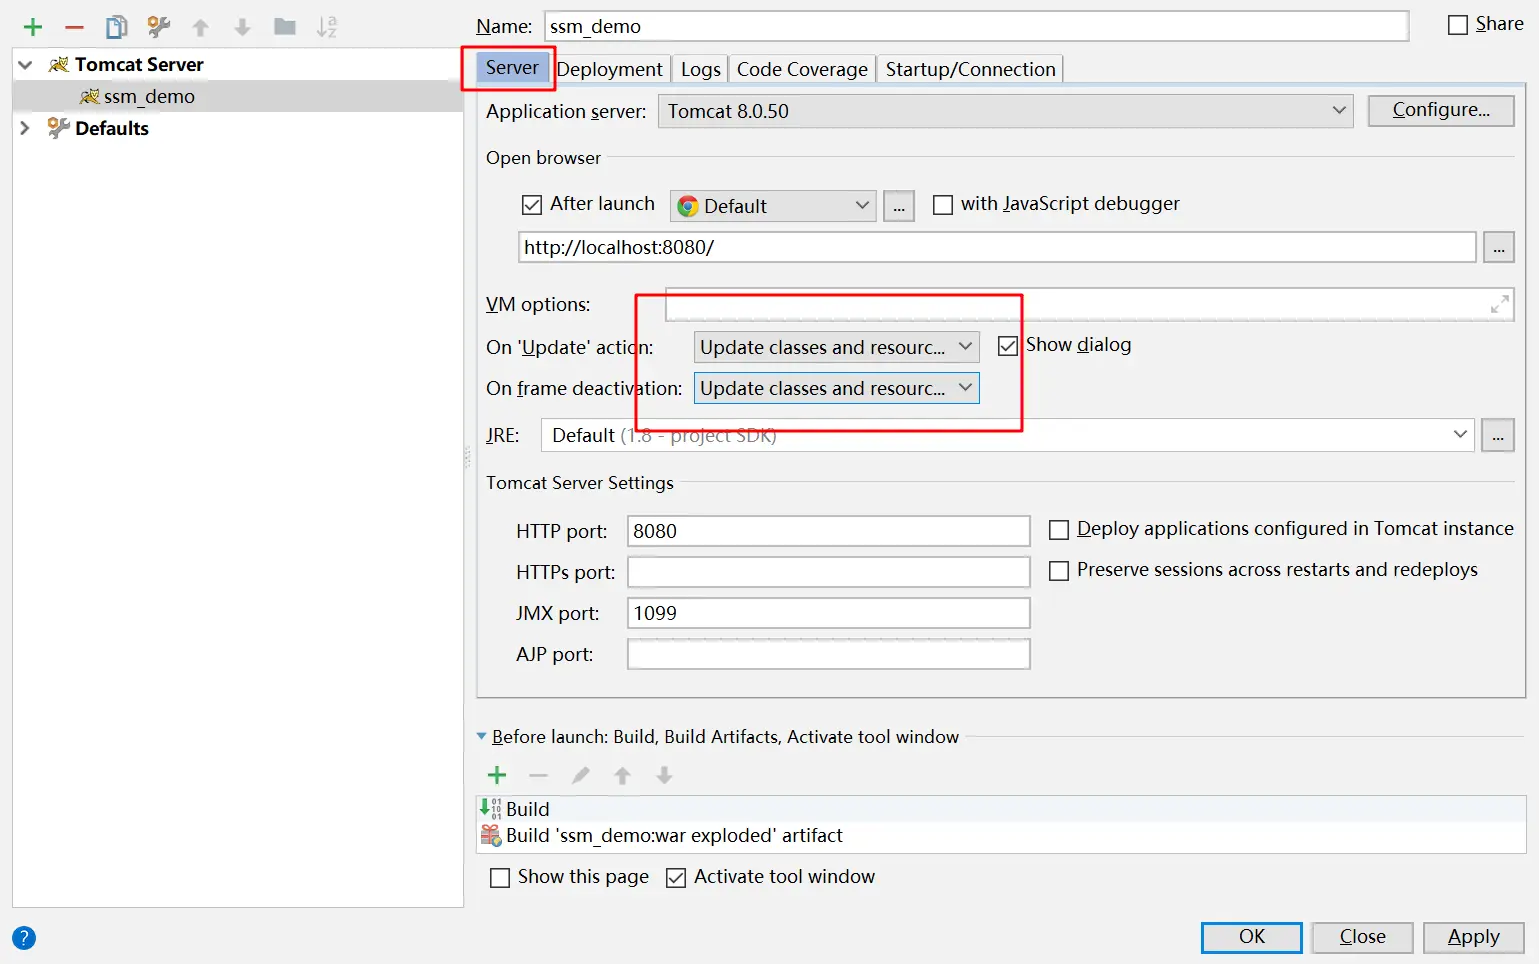Open edit defaults wrench icon

158,27
